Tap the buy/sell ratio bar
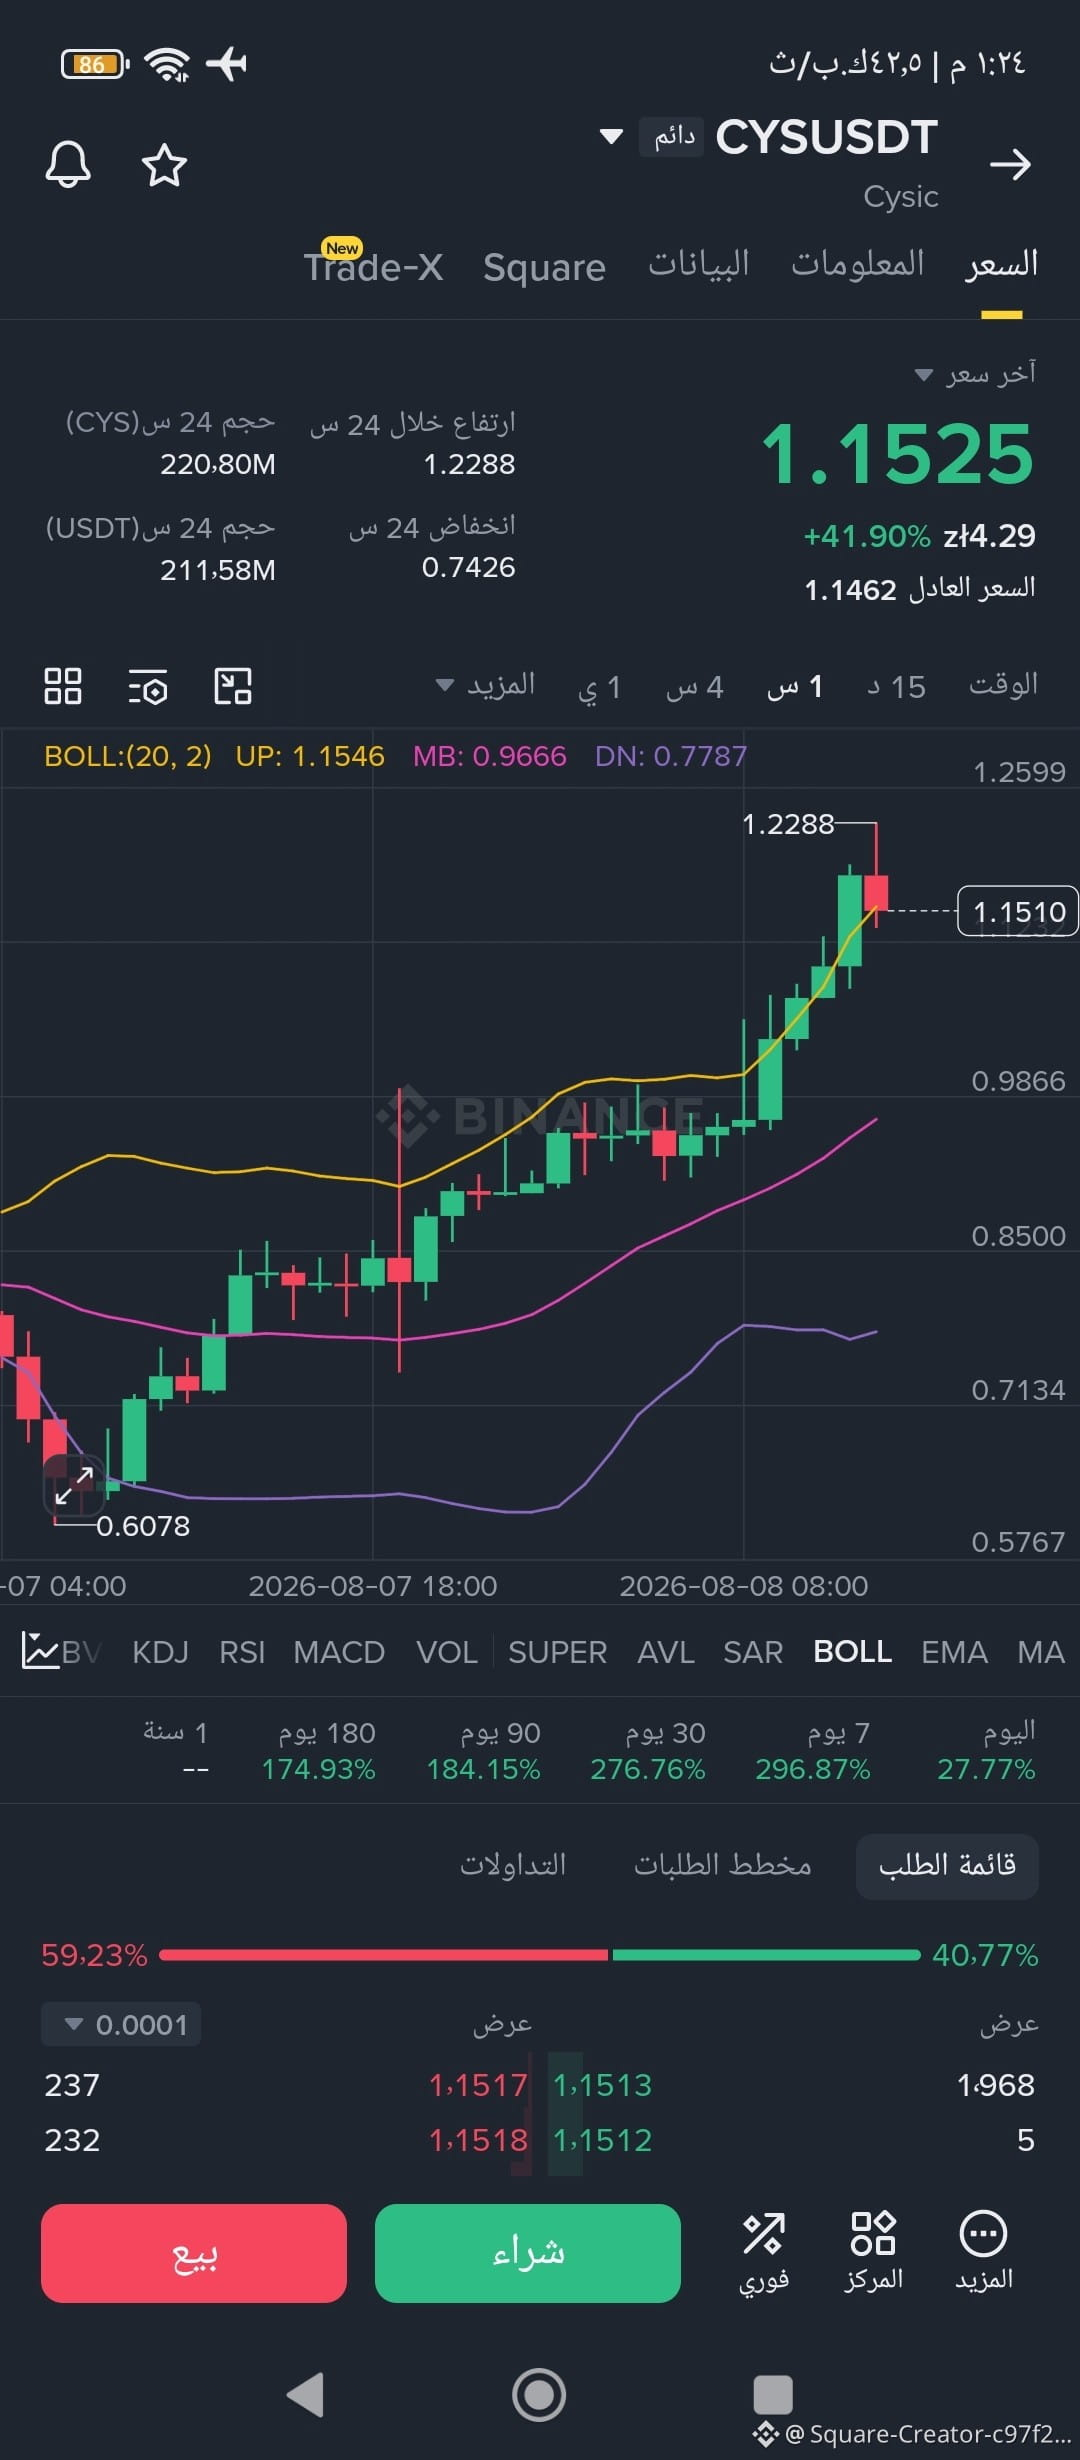The height and width of the screenshot is (2460, 1080). [540, 1954]
